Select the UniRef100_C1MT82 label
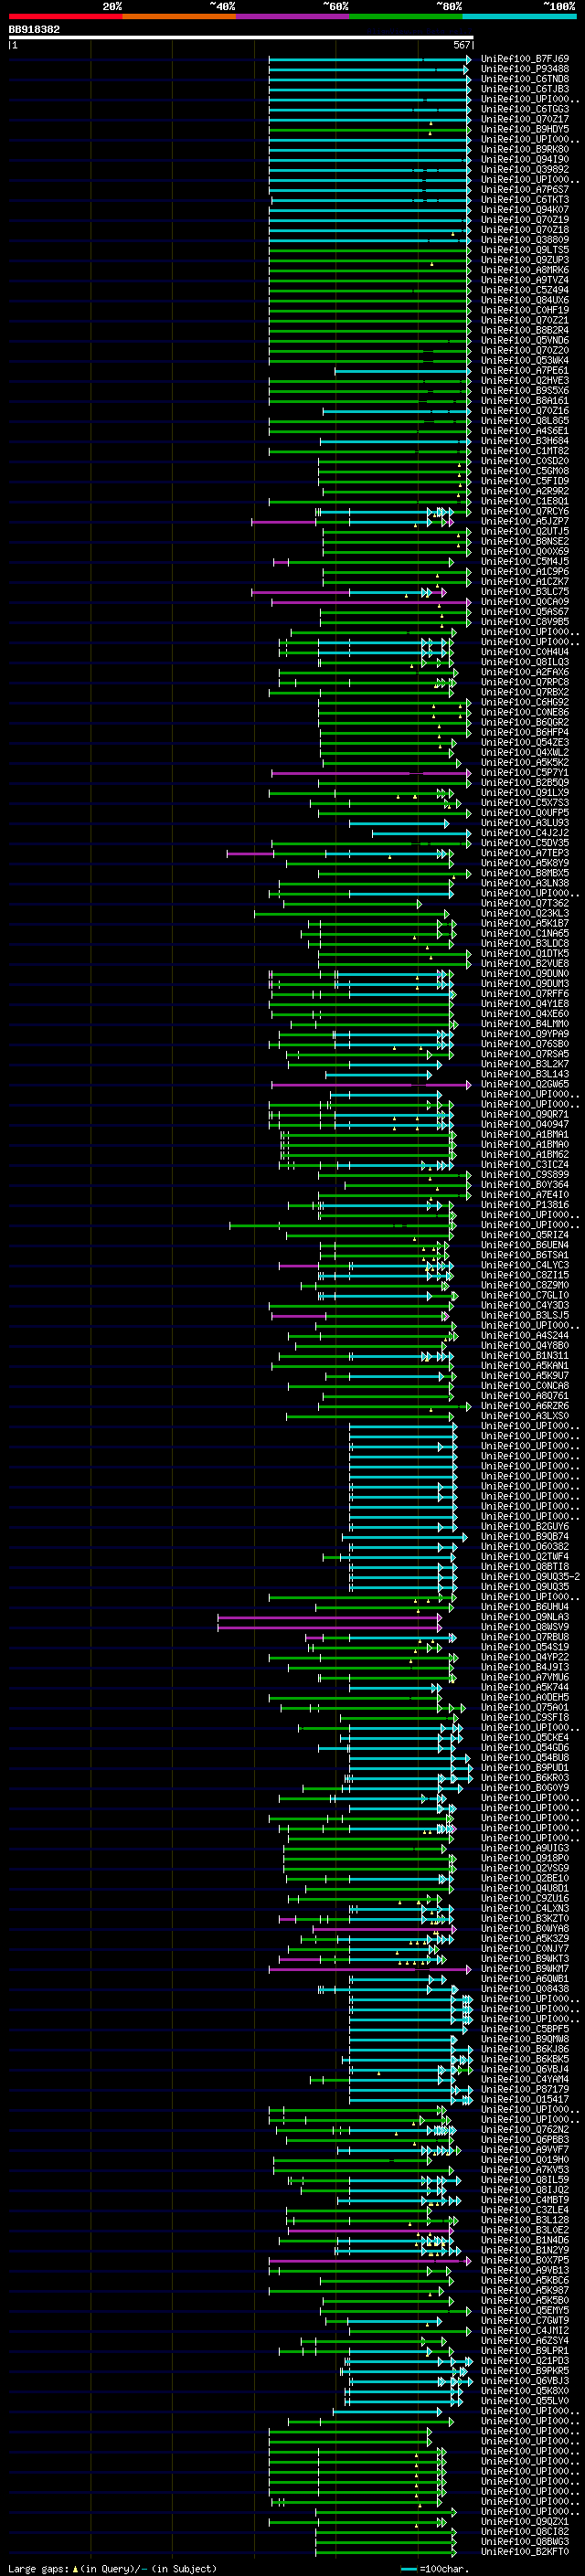Image resolution: width=585 pixels, height=2576 pixels. click(x=525, y=451)
